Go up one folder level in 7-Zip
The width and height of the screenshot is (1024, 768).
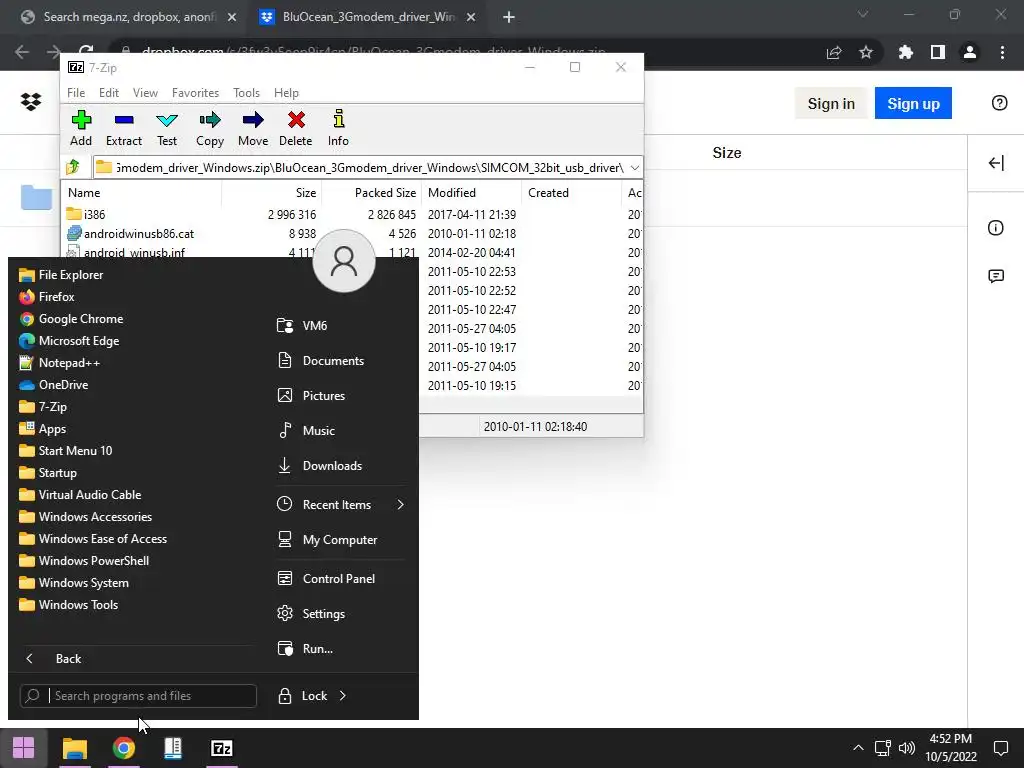(73, 167)
